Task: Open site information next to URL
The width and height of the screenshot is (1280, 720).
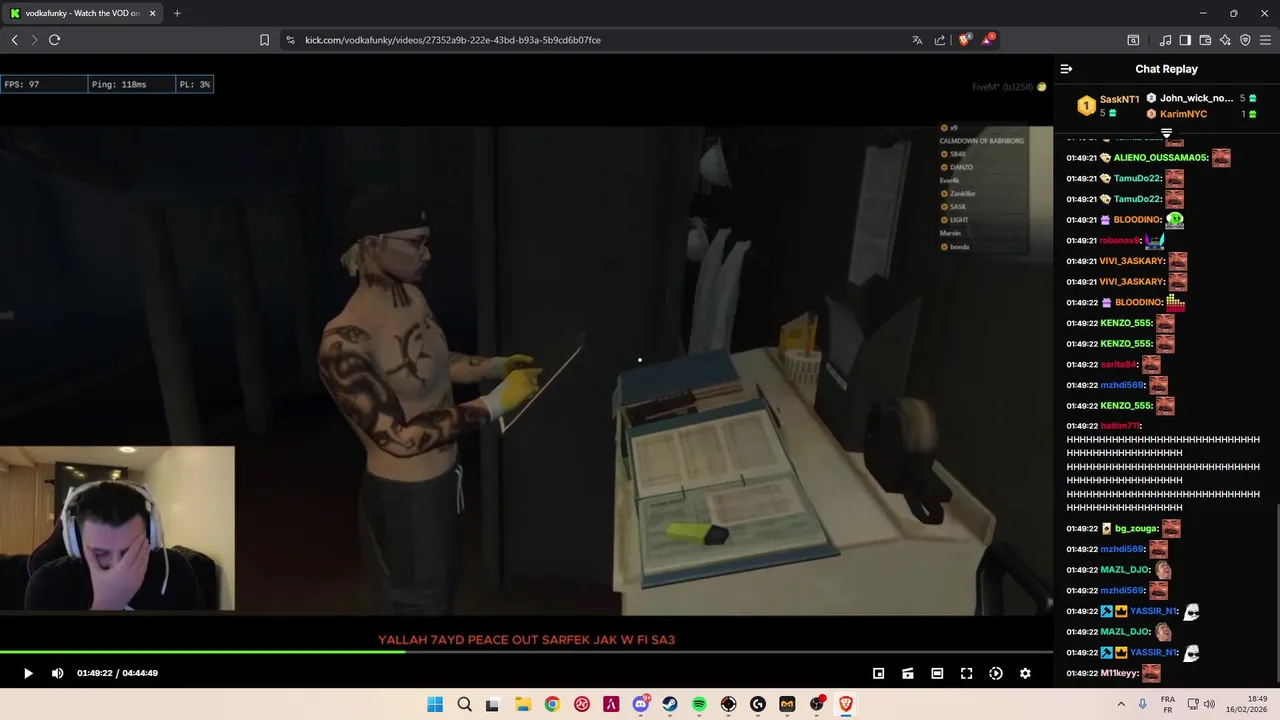Action: [x=290, y=40]
